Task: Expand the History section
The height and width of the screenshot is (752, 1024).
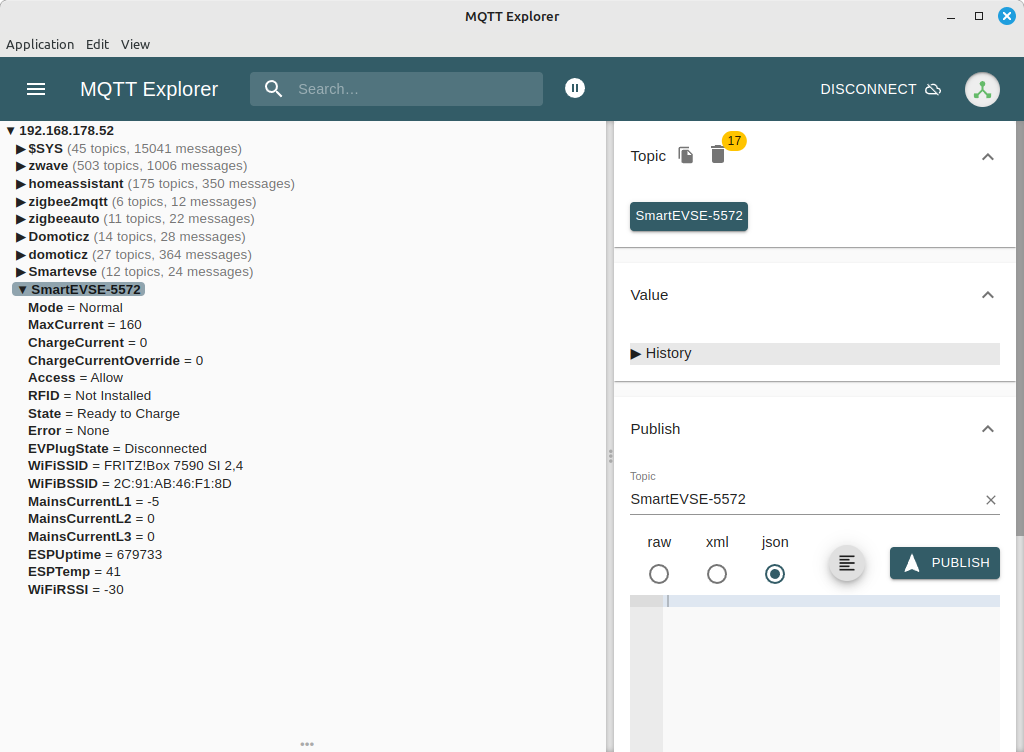Action: (814, 353)
